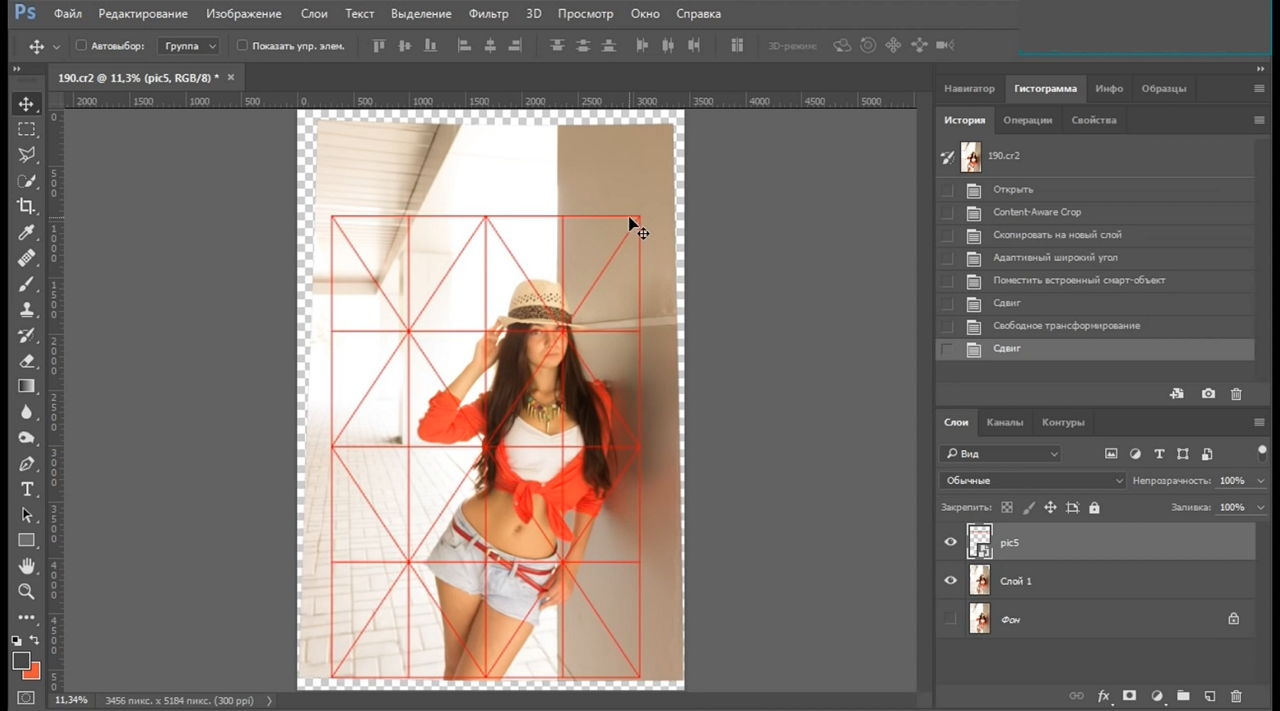
Task: Switch to the Операции tab
Action: tap(1028, 120)
